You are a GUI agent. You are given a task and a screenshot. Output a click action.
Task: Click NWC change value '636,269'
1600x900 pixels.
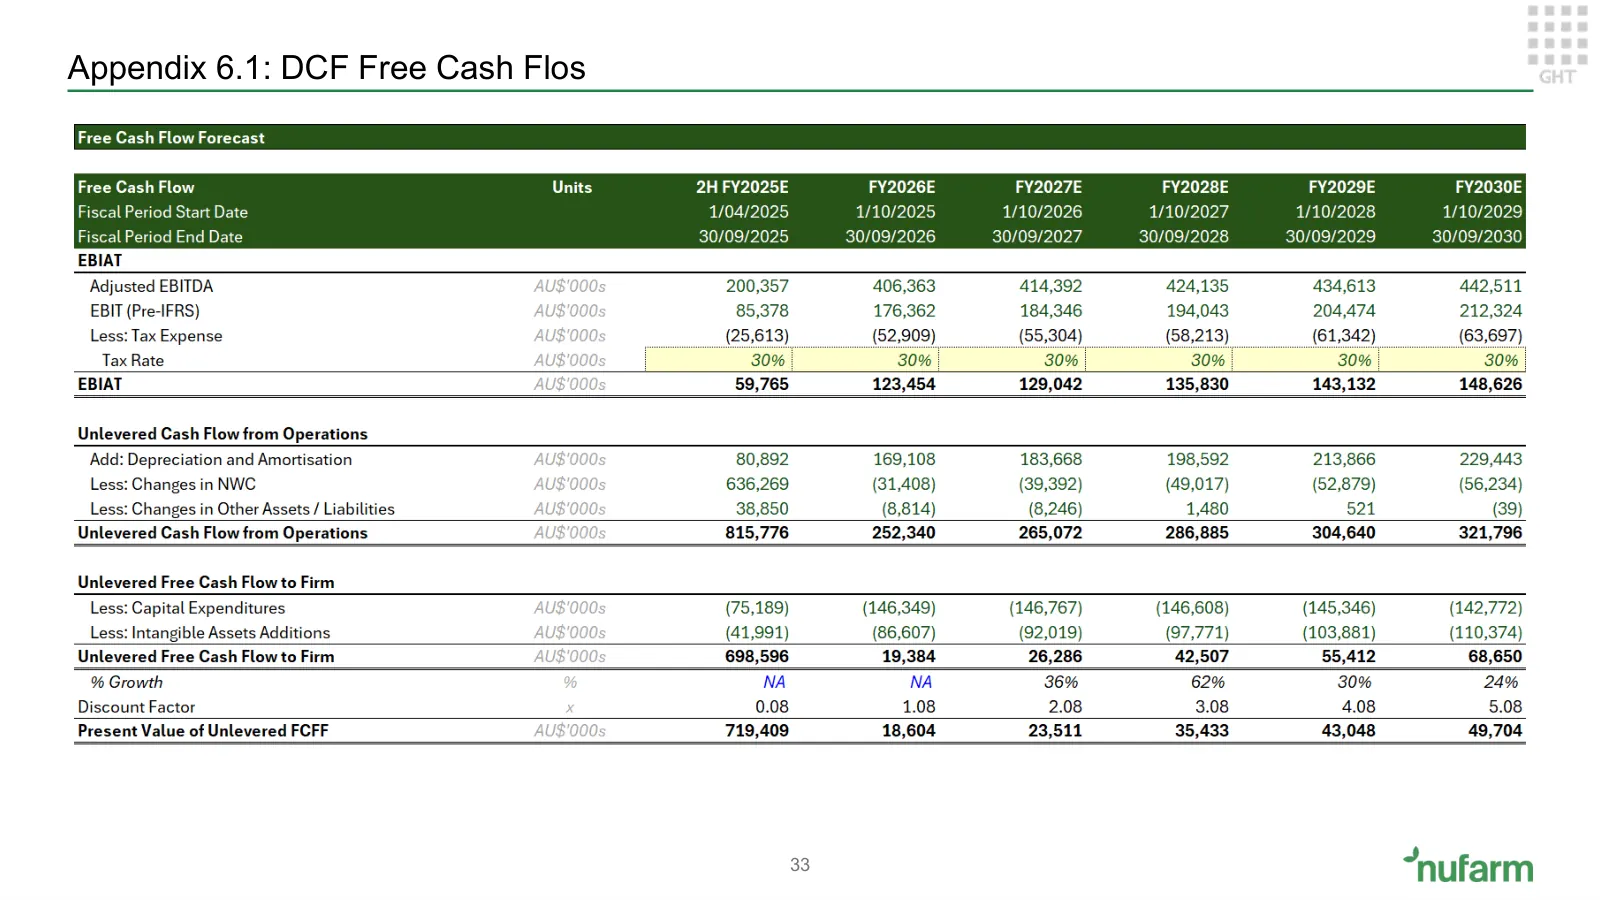click(757, 484)
